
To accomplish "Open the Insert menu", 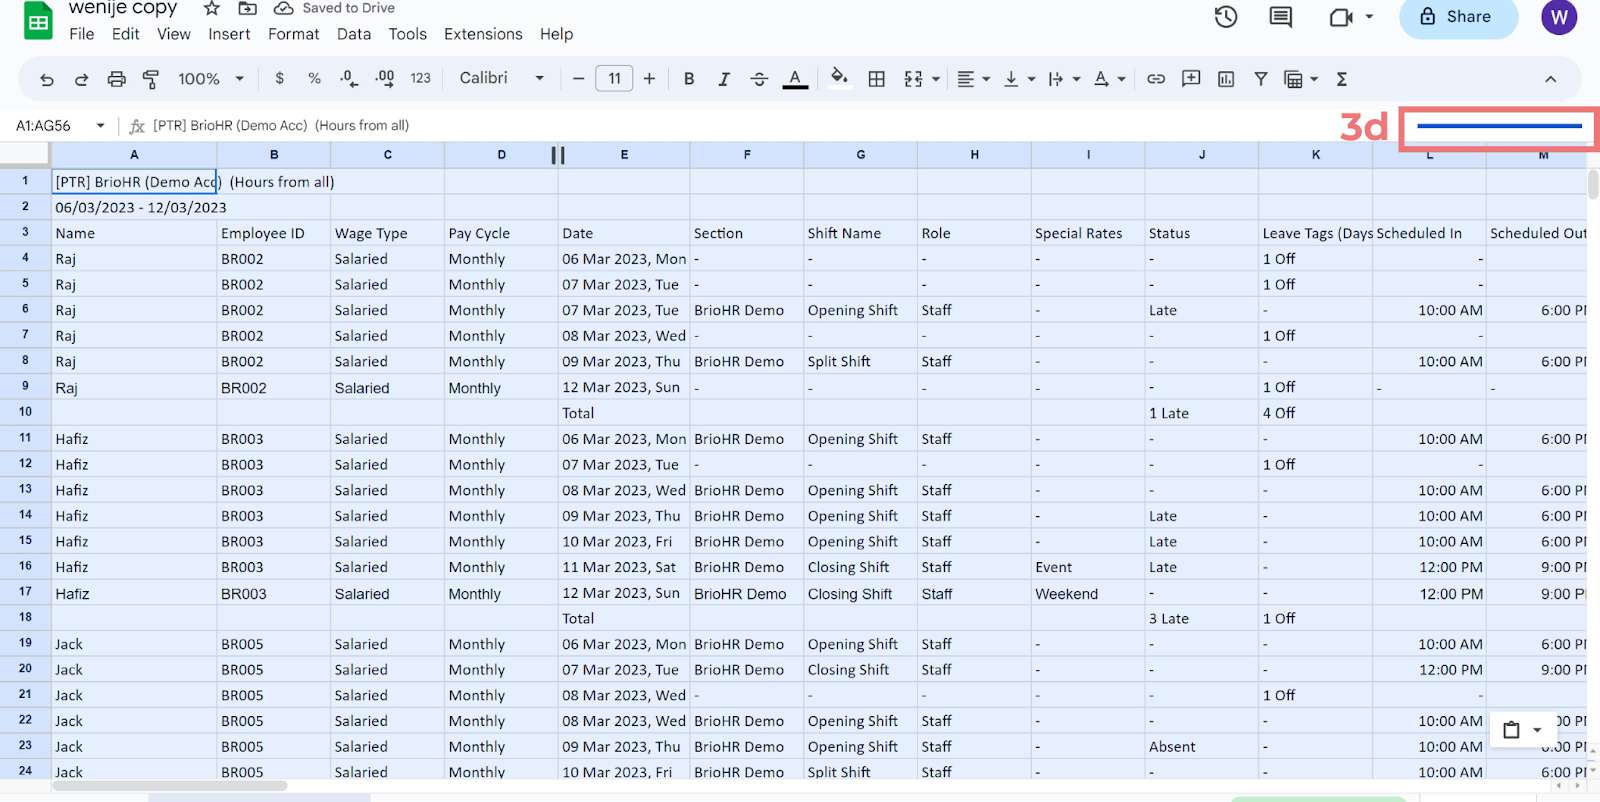I will point(229,34).
